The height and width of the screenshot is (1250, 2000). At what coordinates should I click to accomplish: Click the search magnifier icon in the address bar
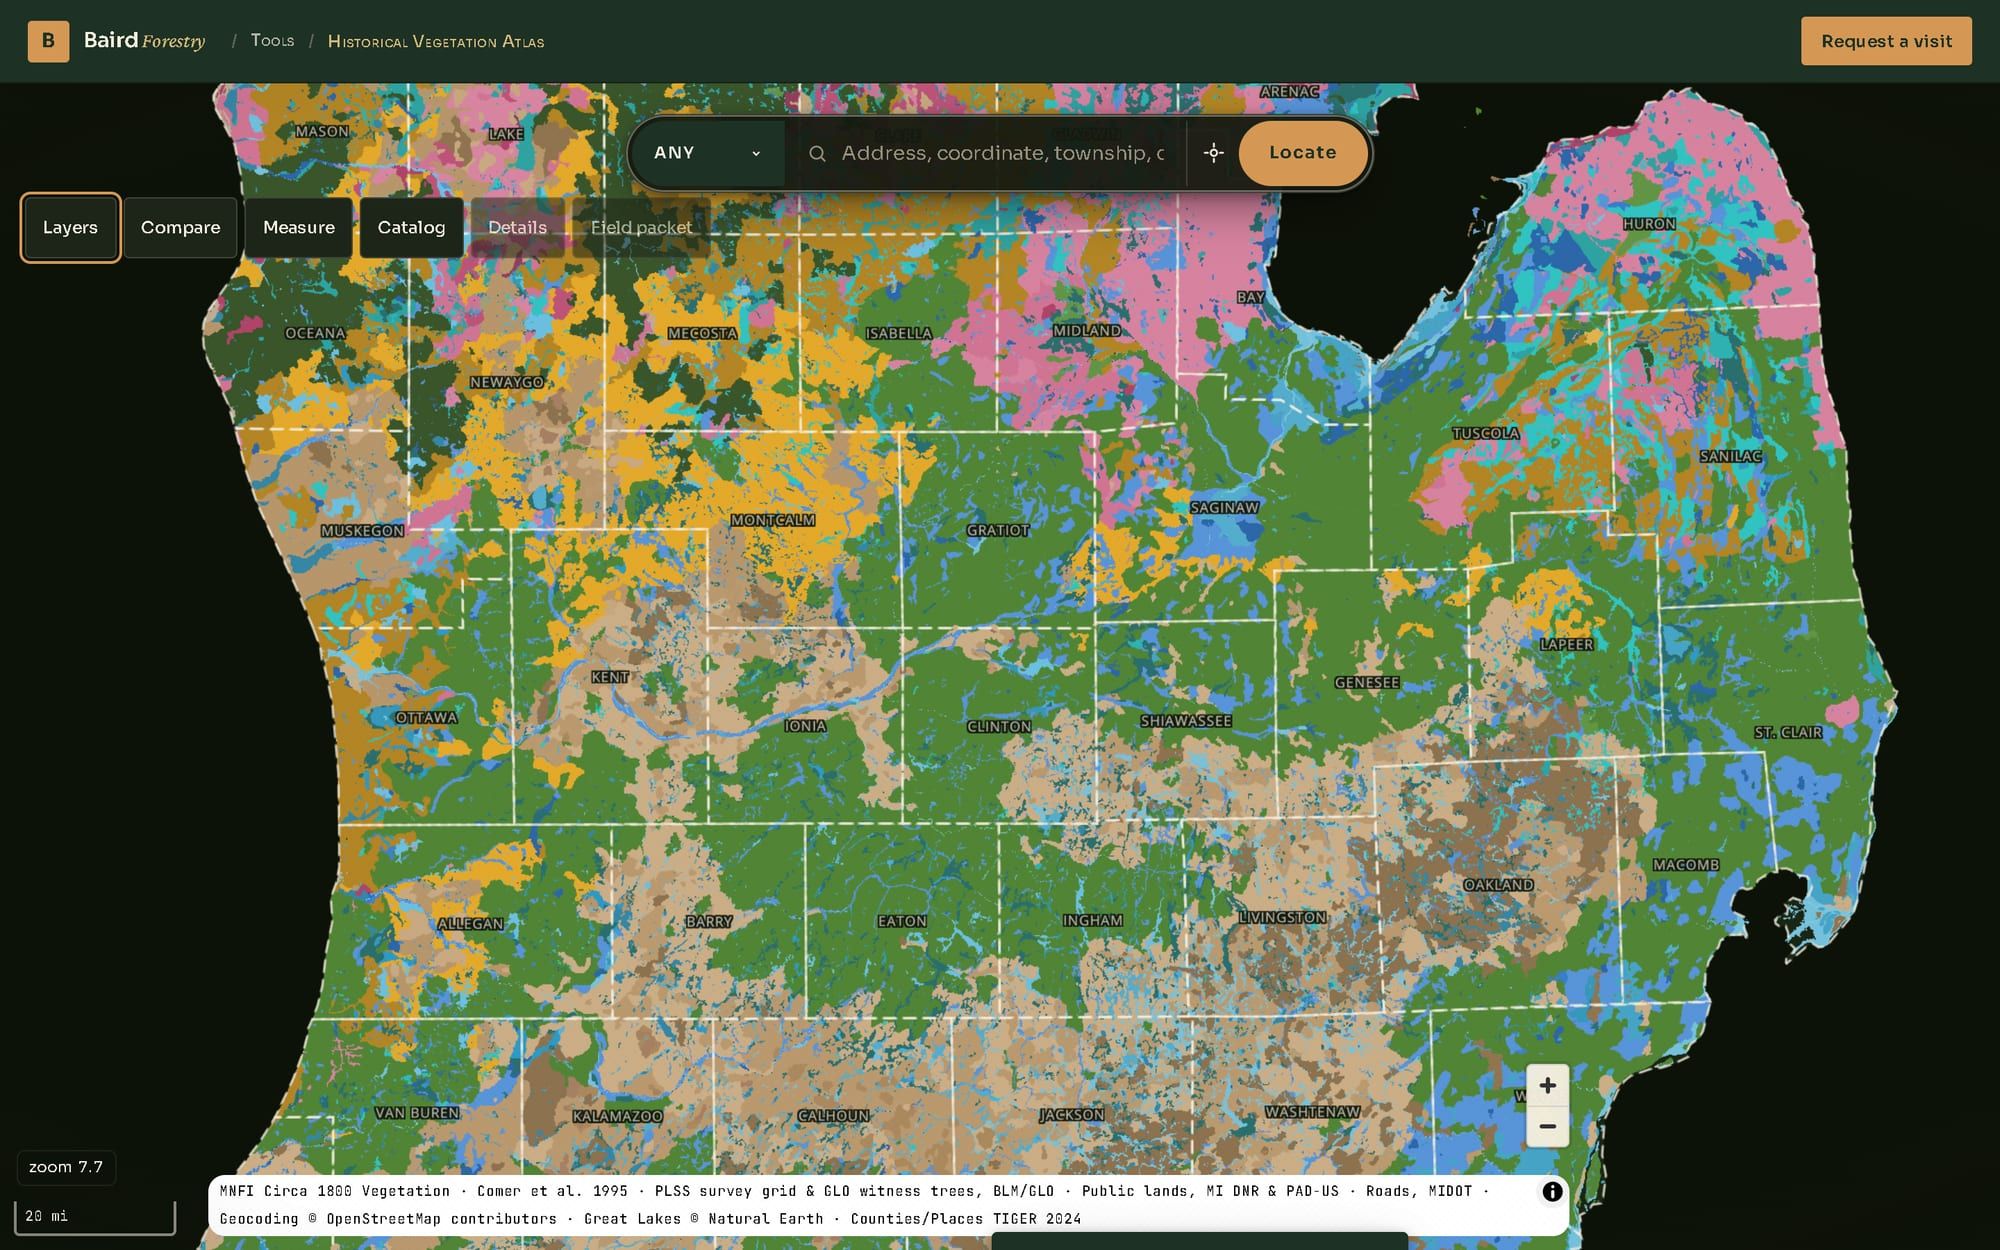tap(817, 153)
